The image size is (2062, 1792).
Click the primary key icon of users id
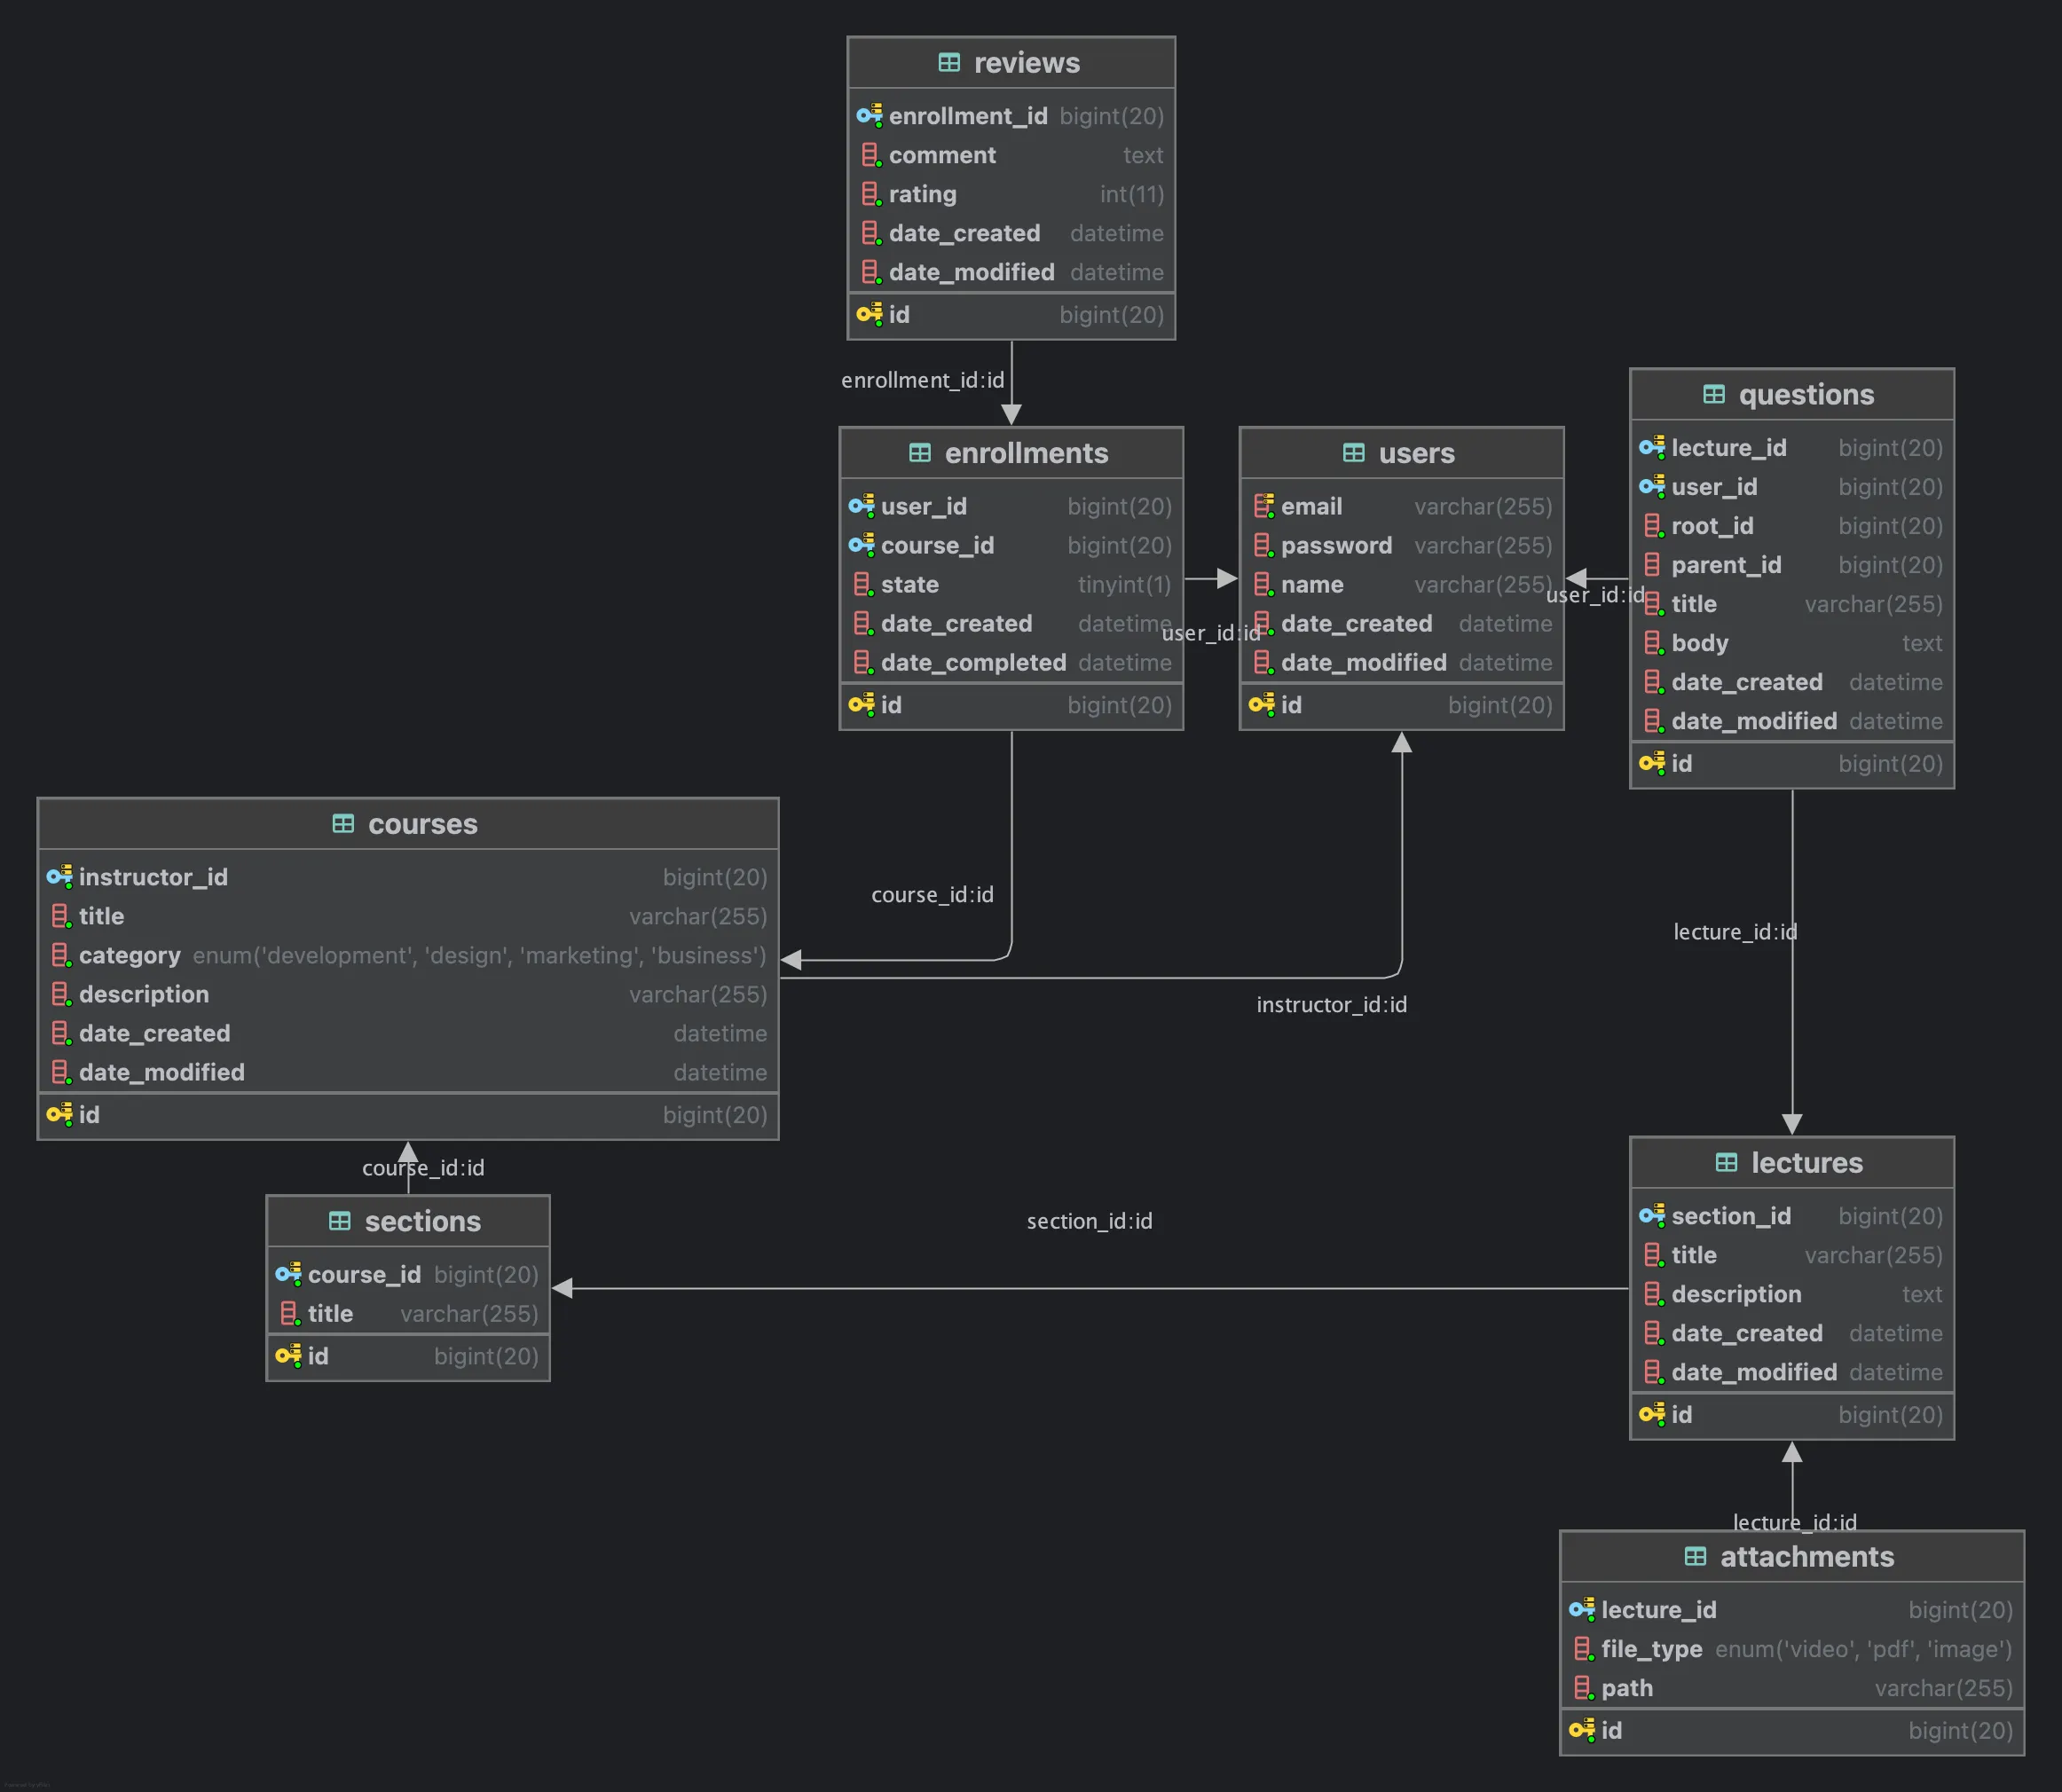coord(1261,705)
